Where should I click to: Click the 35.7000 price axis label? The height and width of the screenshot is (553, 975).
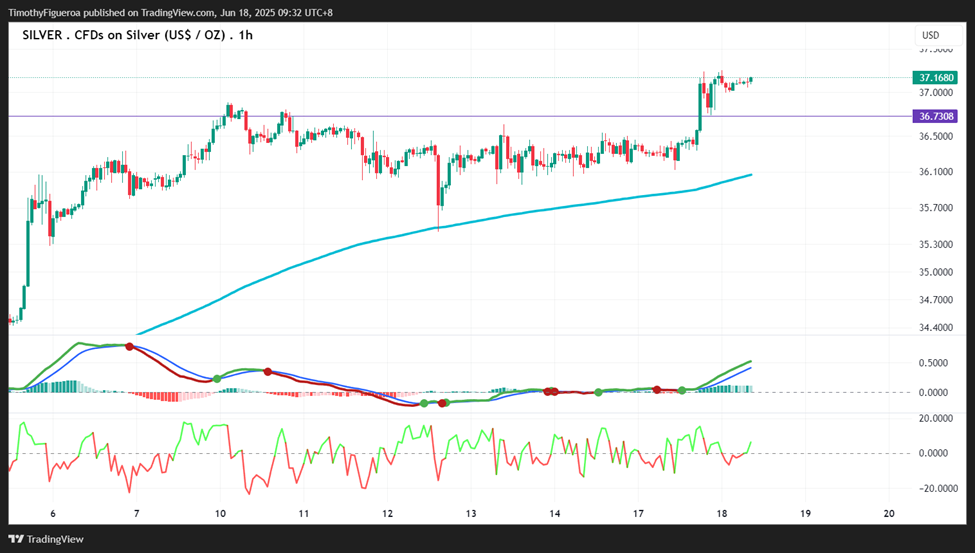[936, 207]
